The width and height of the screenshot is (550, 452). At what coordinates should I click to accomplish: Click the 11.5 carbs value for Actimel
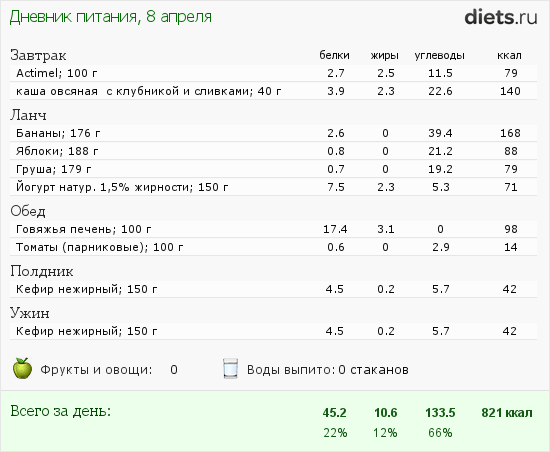[x=440, y=73]
